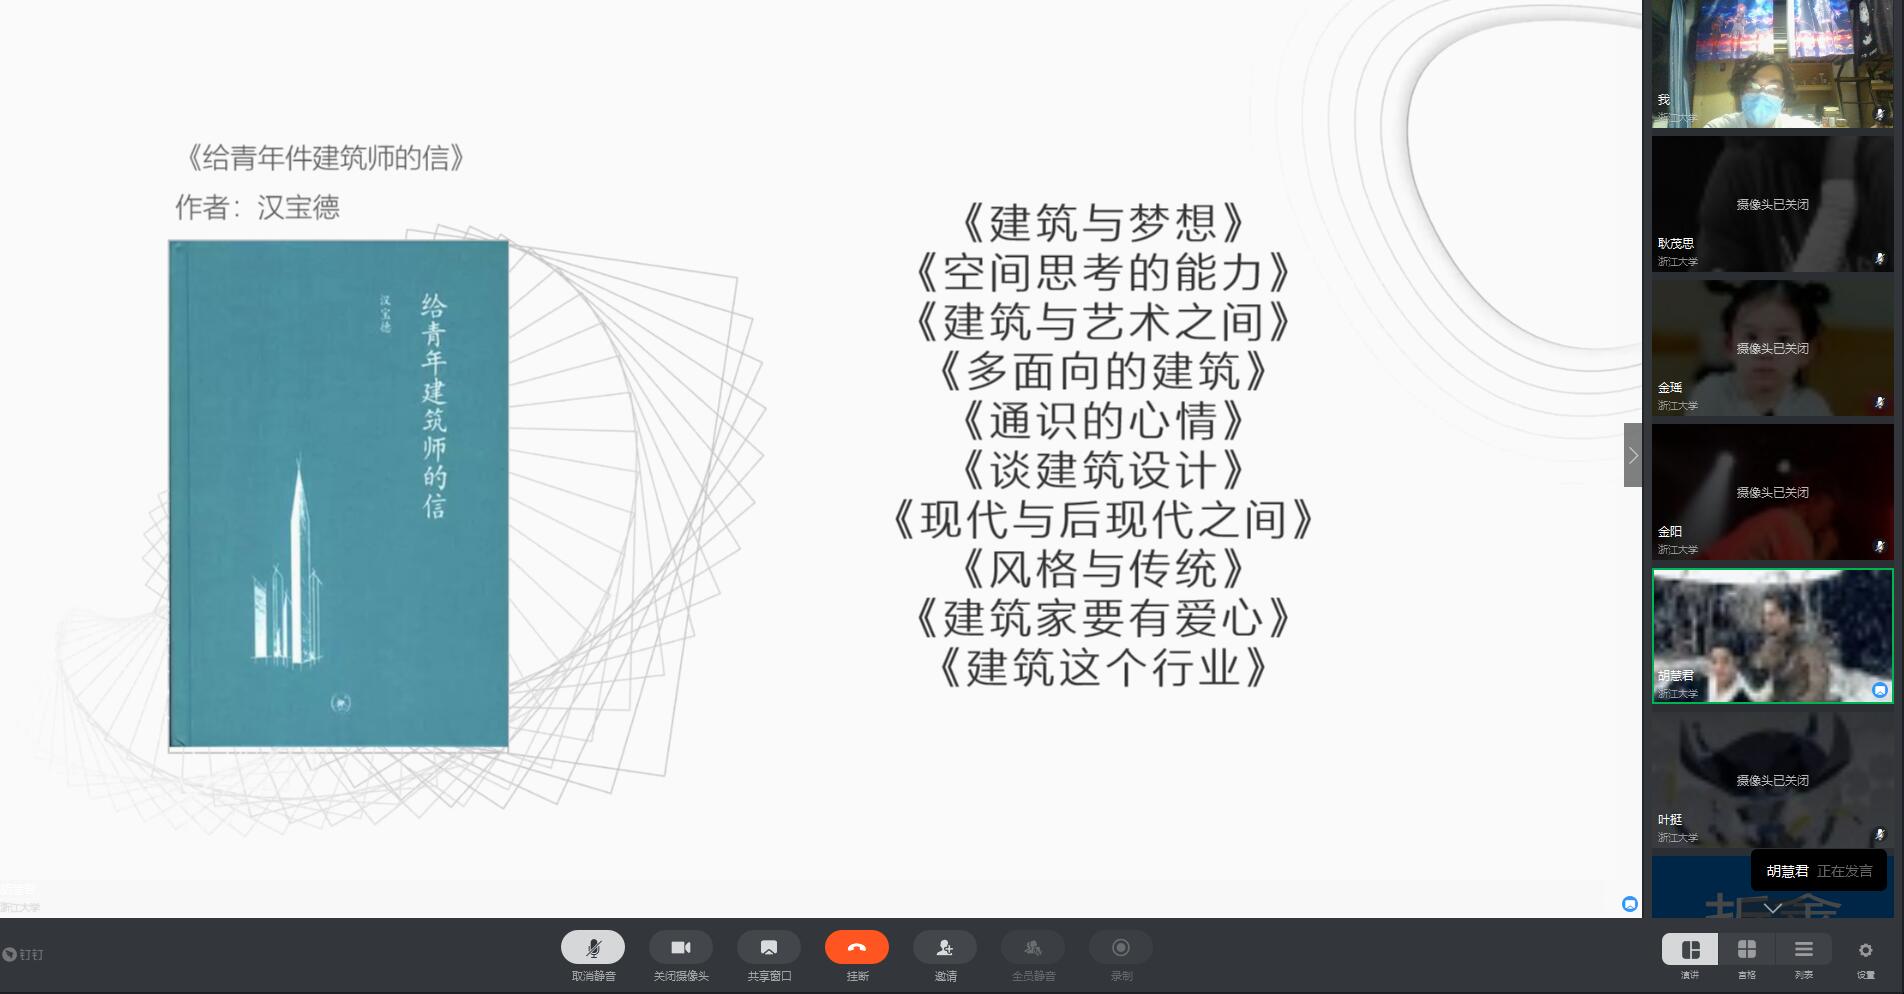1904x994 pixels.
Task: Select my own video thumbnail 我
Action: click(x=1773, y=64)
